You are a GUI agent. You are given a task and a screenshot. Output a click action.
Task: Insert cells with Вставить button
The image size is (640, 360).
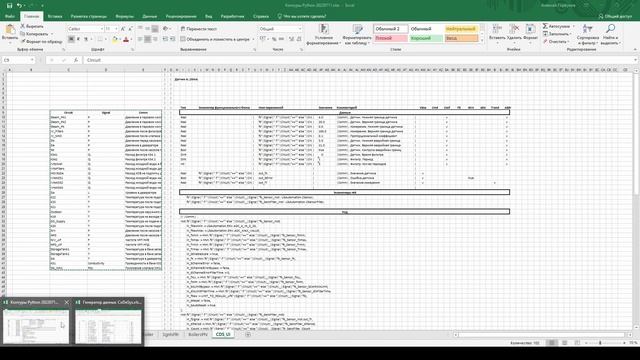pyautogui.click(x=497, y=32)
